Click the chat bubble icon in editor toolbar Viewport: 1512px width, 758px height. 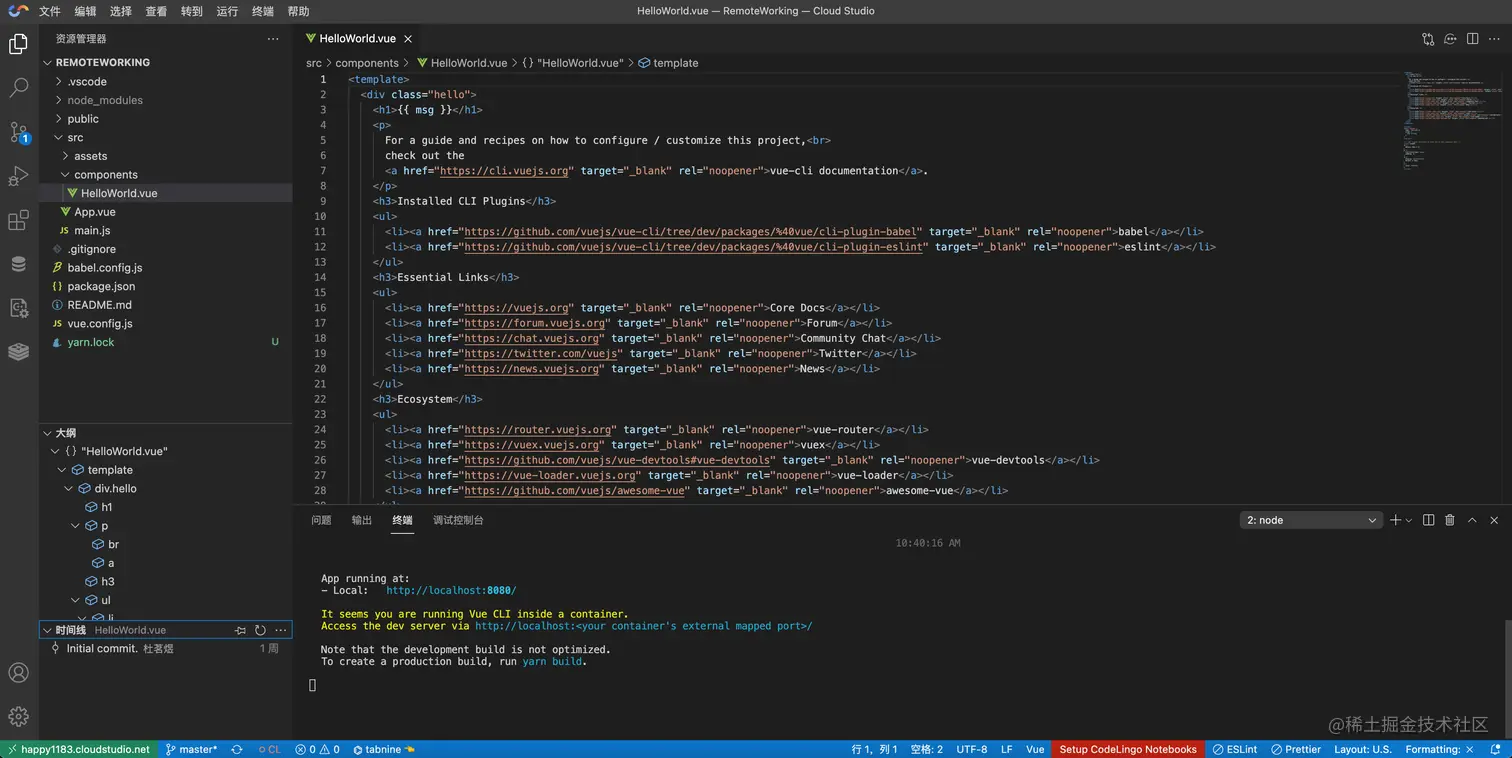click(x=1450, y=39)
